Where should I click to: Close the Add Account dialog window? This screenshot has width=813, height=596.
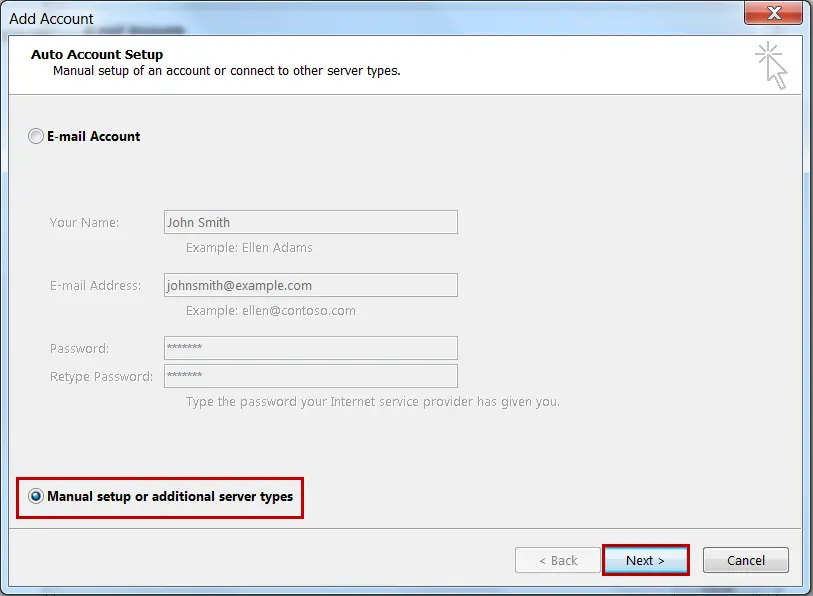pyautogui.click(x=772, y=14)
